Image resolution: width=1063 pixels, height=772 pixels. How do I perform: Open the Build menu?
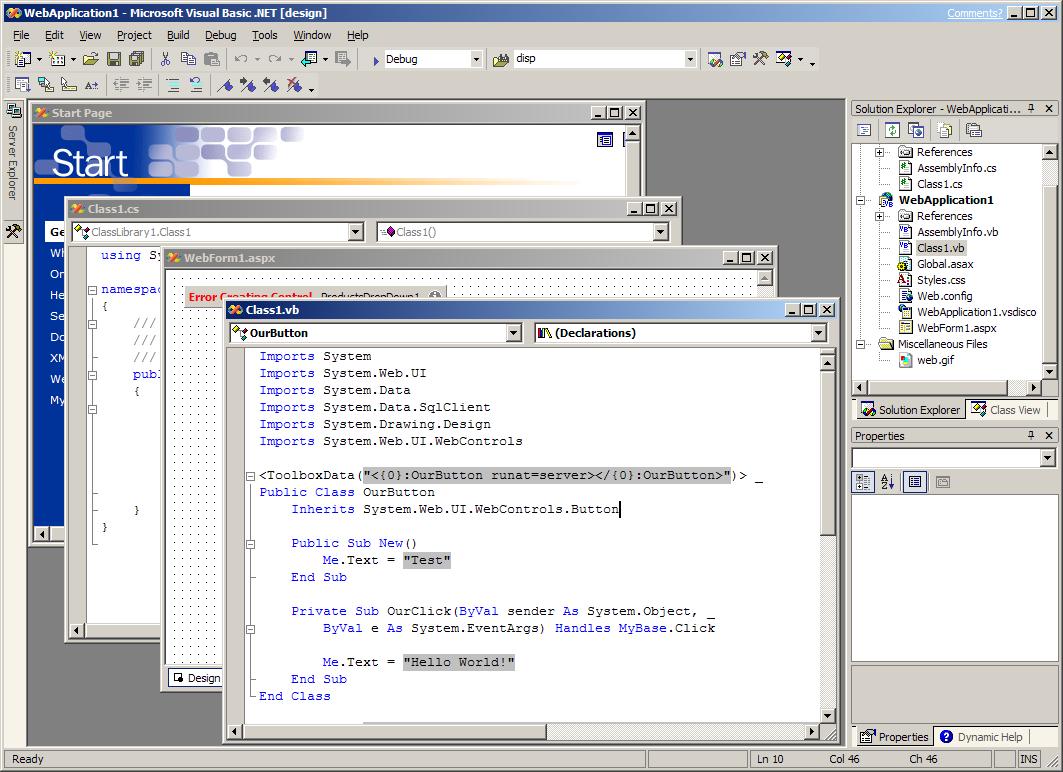tap(178, 35)
